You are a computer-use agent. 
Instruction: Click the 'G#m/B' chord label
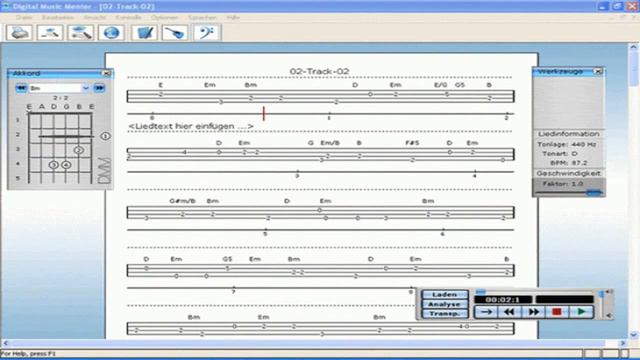coord(182,201)
